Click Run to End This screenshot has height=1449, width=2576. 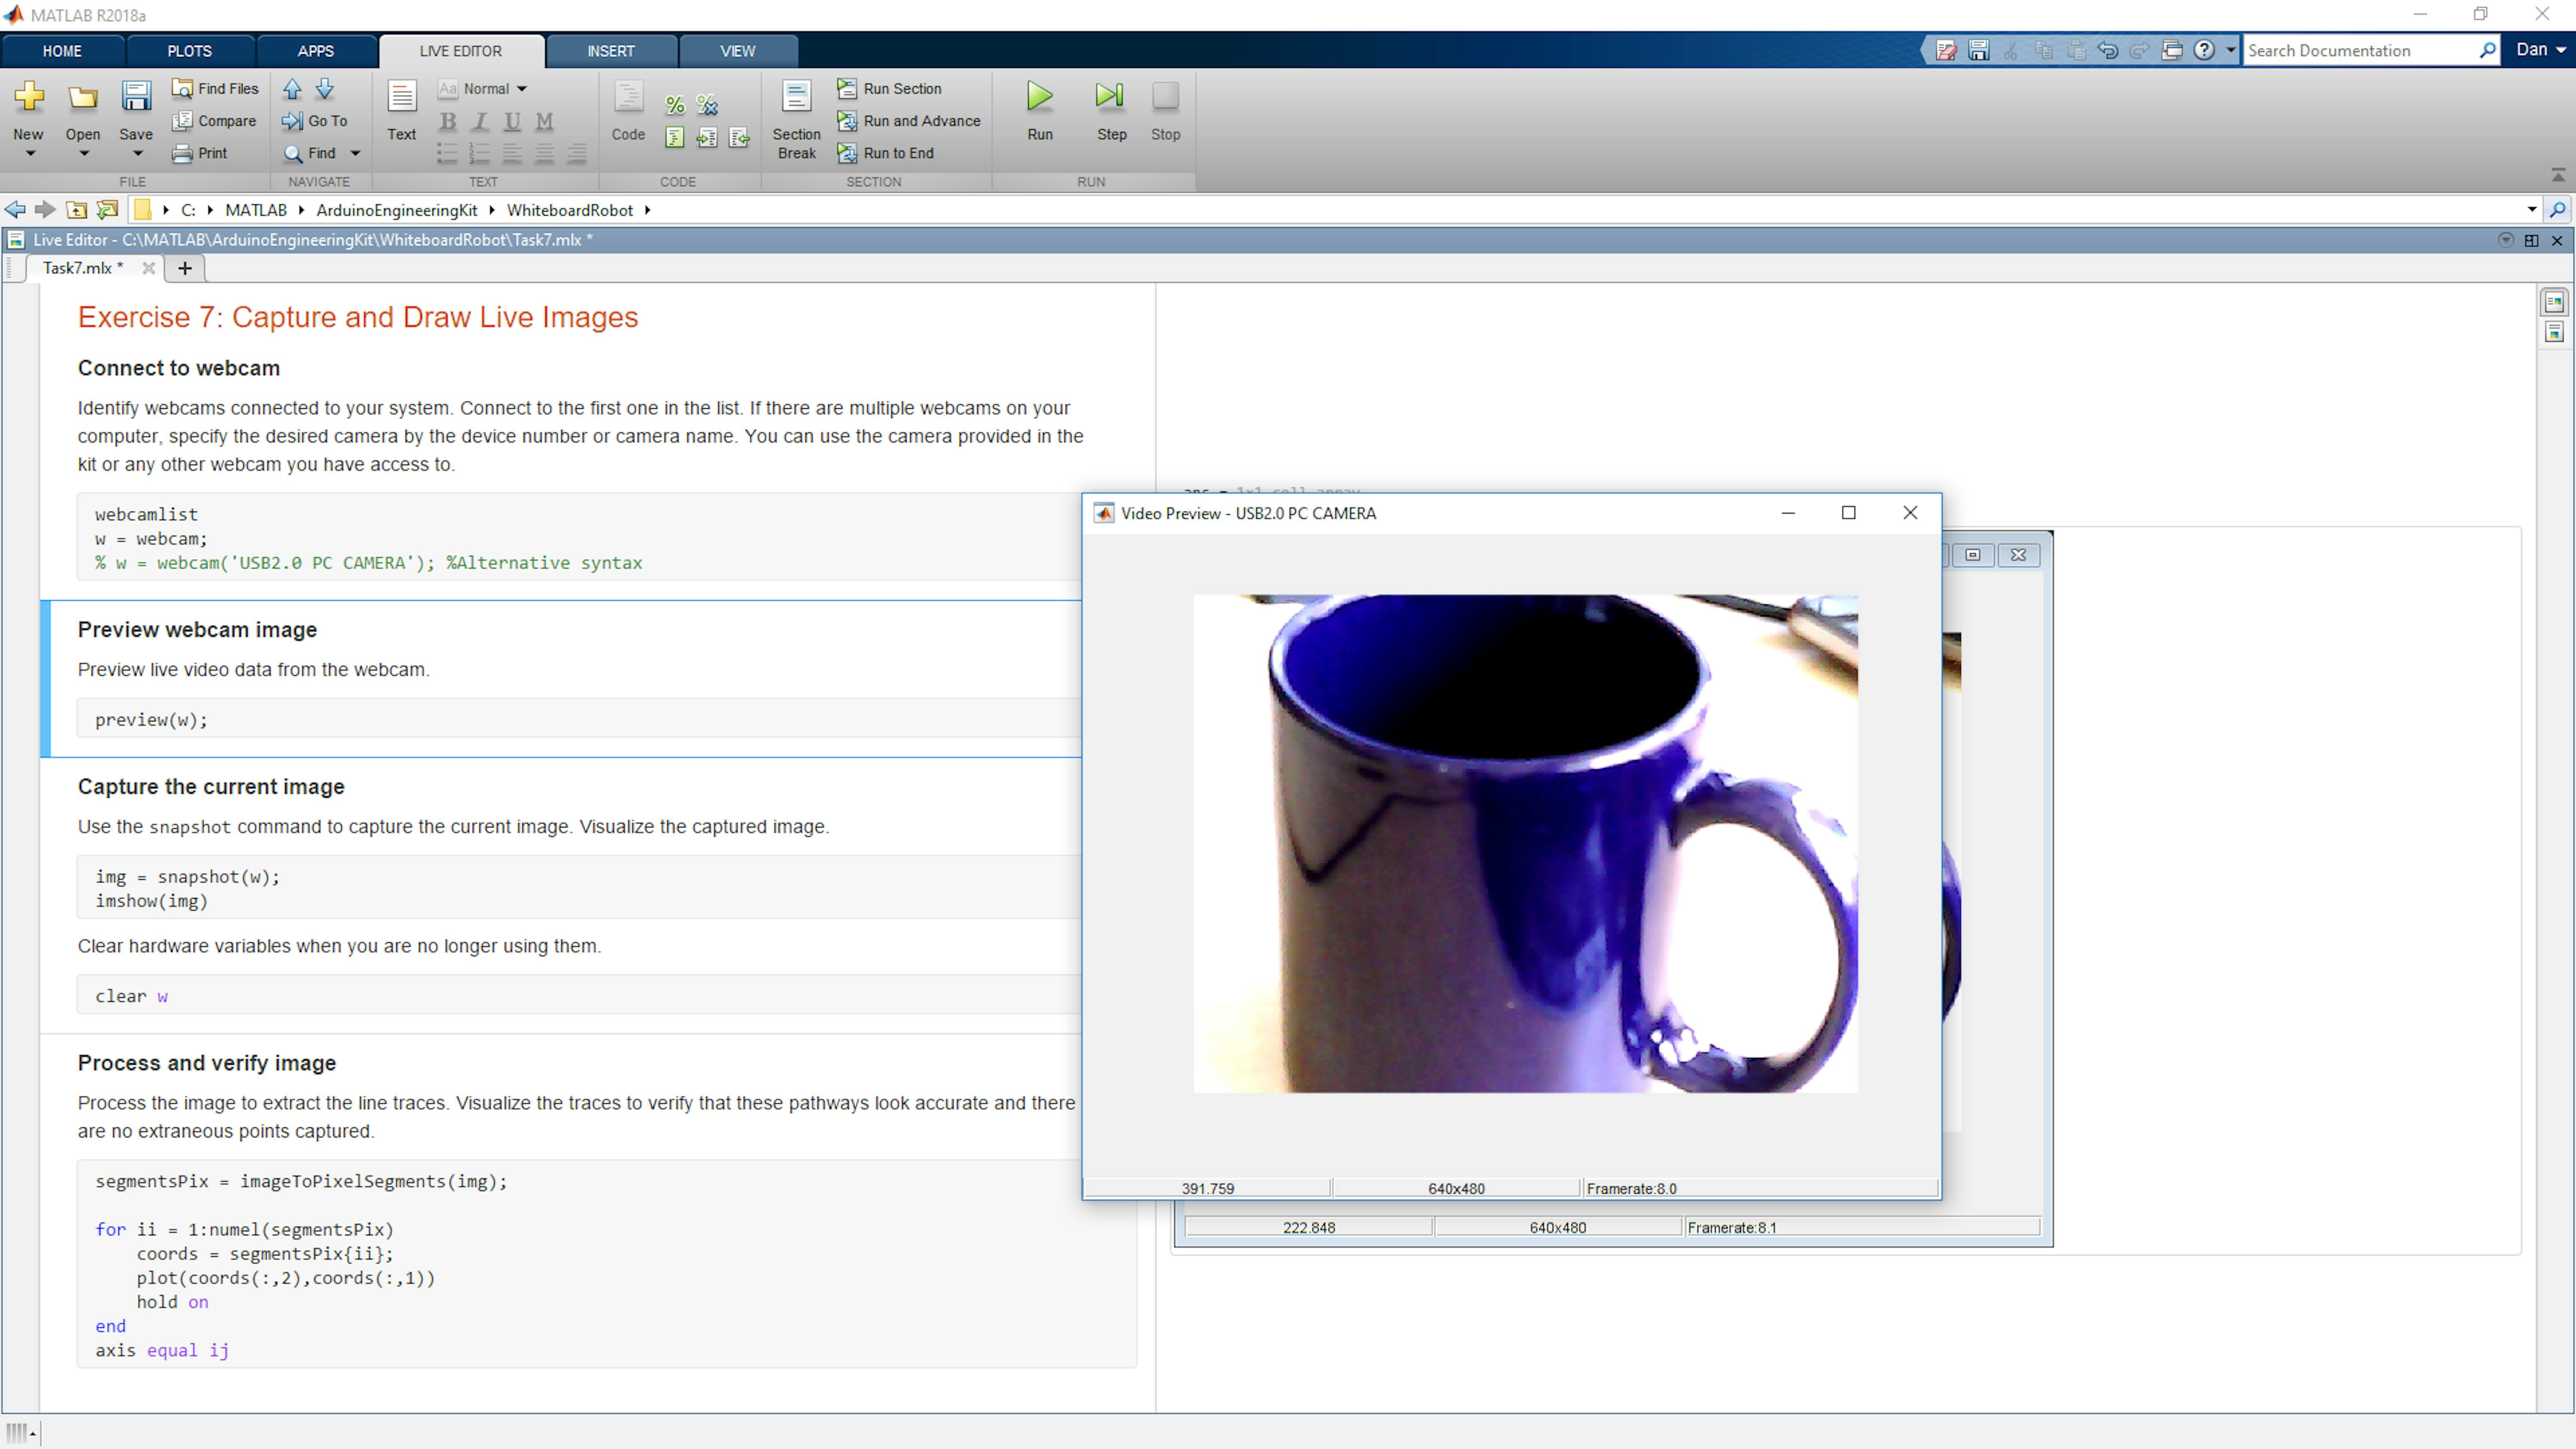(x=886, y=152)
